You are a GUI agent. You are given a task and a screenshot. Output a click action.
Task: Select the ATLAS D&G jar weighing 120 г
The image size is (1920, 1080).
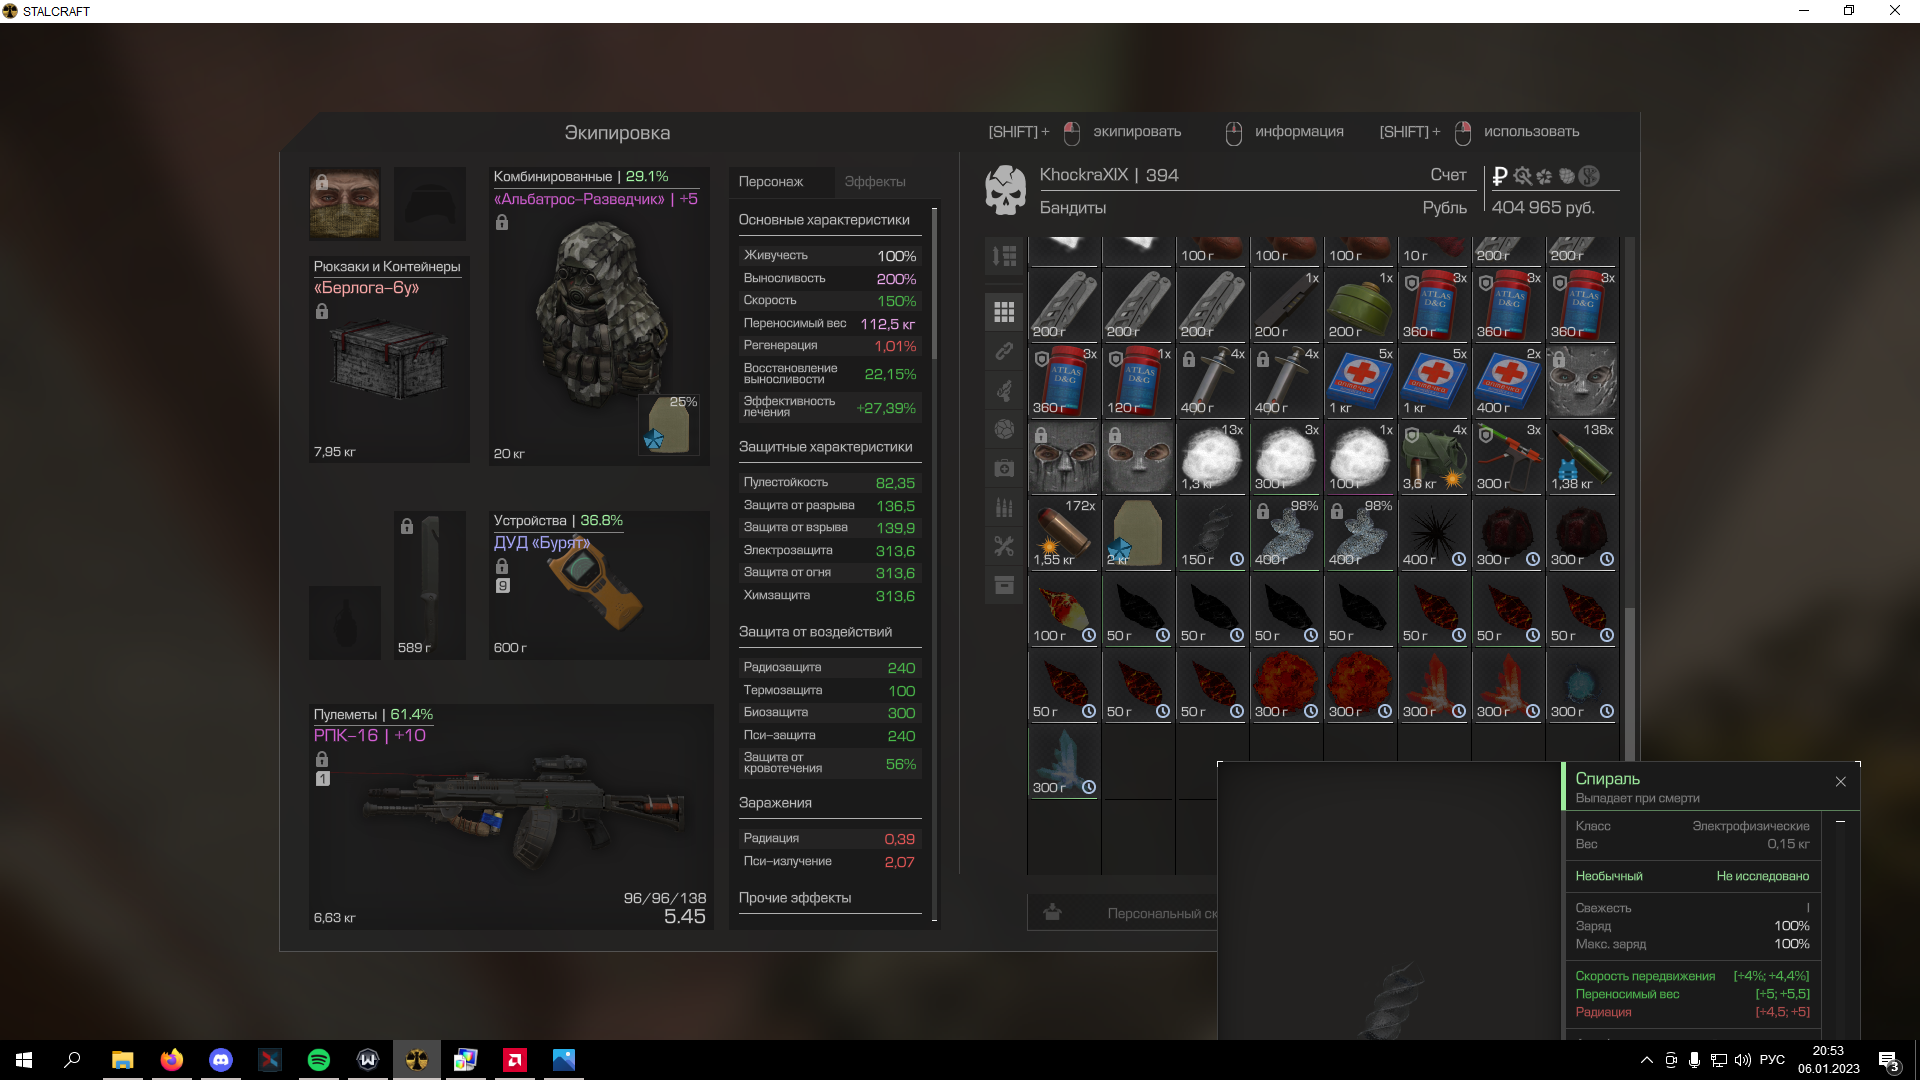1137,381
